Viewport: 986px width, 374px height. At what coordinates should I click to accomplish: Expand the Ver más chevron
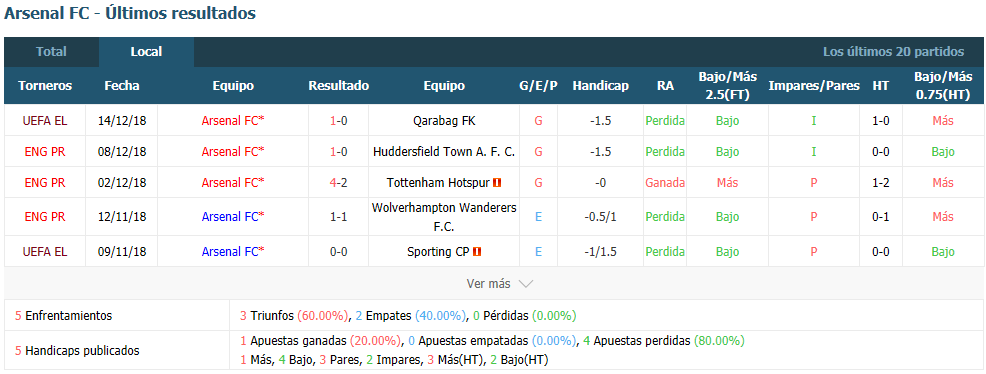point(526,284)
